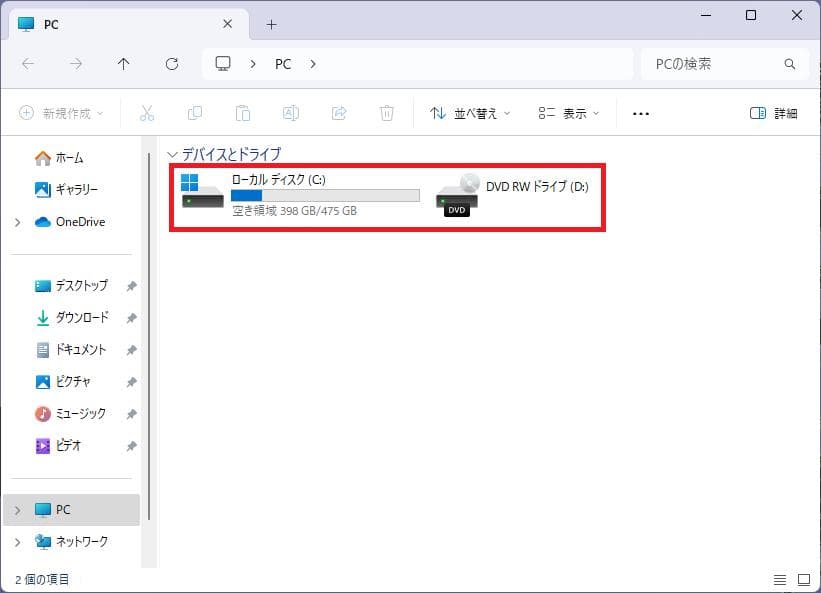
Task: Cut the selection using the scissors icon
Action: click(x=147, y=113)
